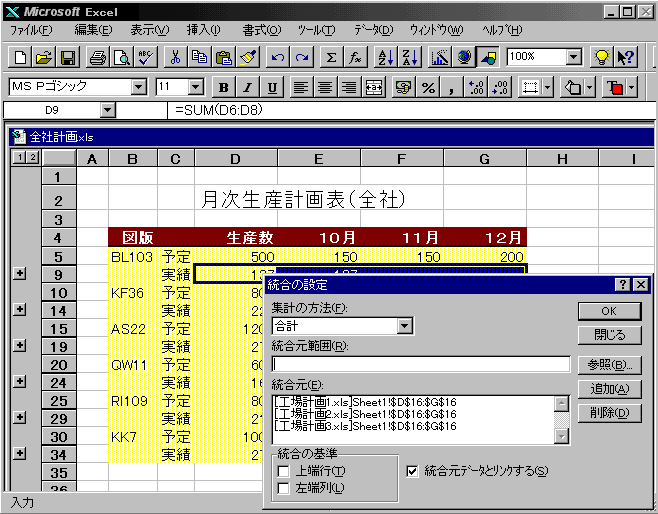The width and height of the screenshot is (658, 514).
Task: Enable the 左端列 checkbox
Action: pyautogui.click(x=285, y=487)
